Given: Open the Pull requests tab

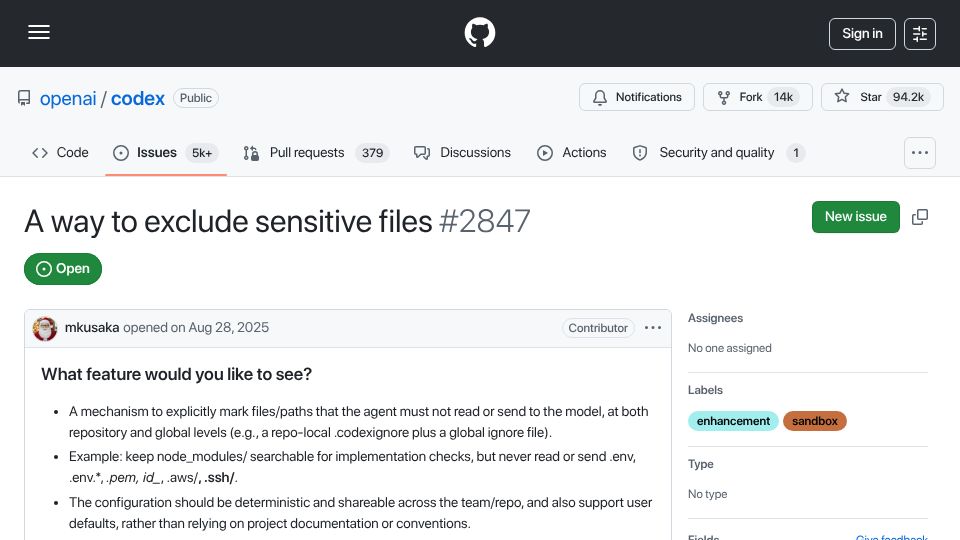Looking at the screenshot, I should click(315, 152).
